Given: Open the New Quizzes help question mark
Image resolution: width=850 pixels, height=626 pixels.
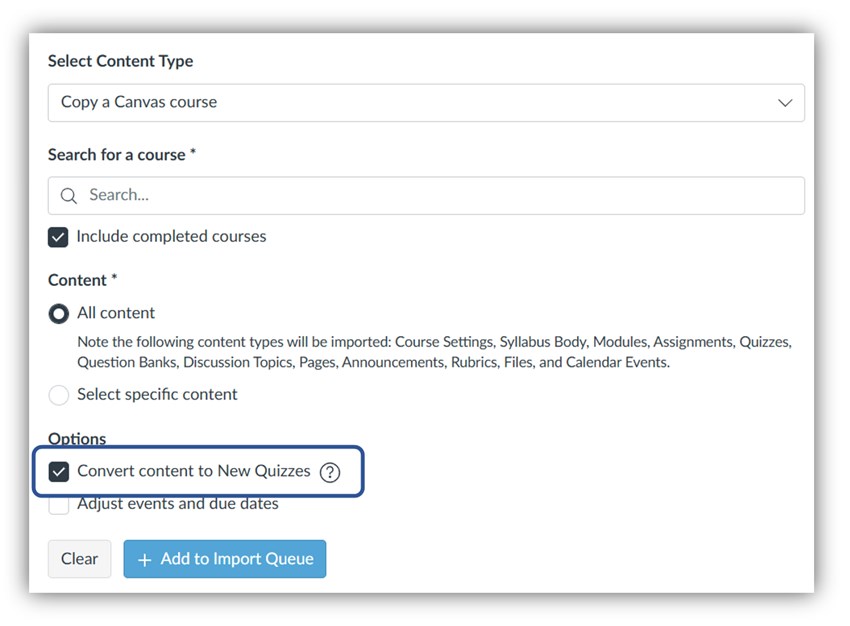Looking at the screenshot, I should [330, 473].
